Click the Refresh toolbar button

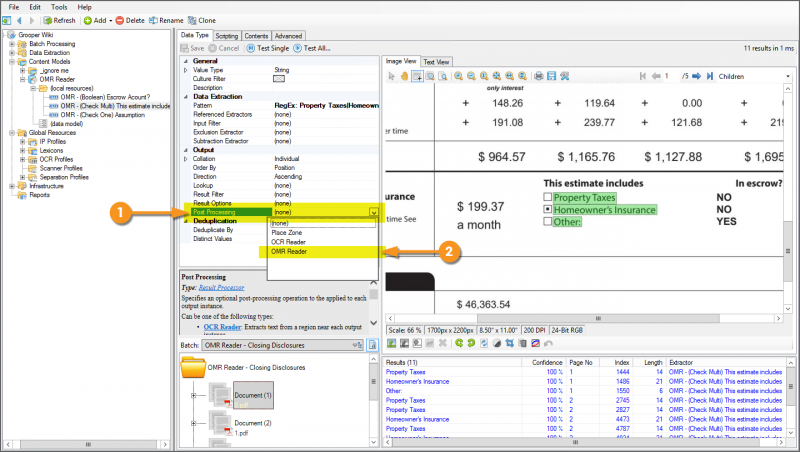point(59,20)
